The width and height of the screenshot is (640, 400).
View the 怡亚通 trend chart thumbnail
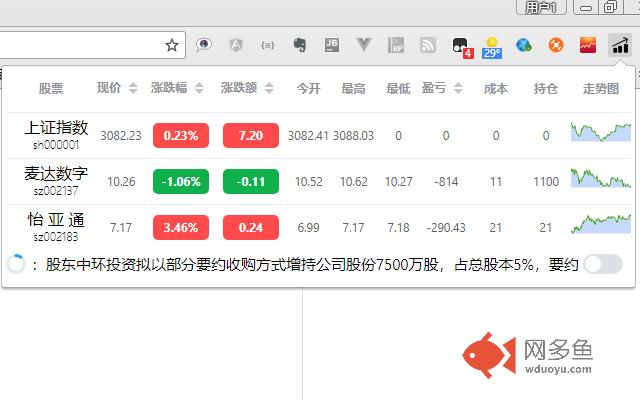click(601, 224)
